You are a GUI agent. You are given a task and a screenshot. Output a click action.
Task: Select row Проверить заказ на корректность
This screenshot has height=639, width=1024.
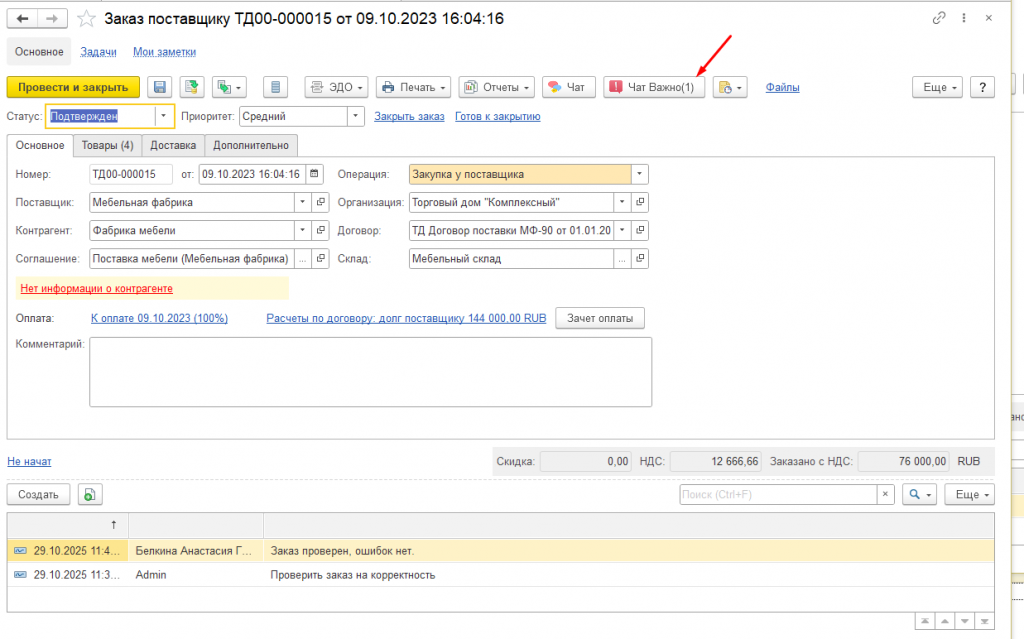coord(501,575)
